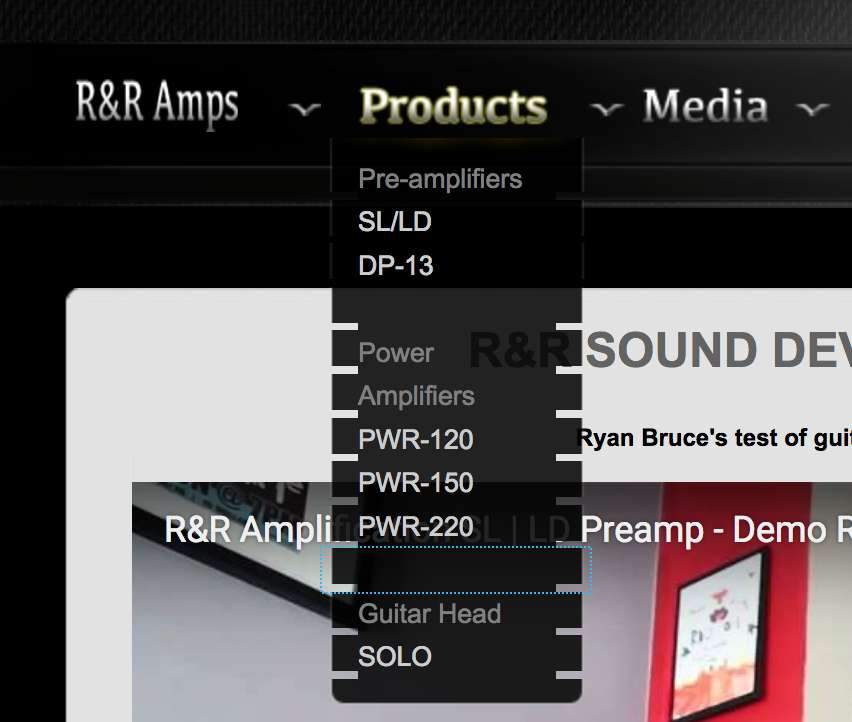Choose PWR-150 power amplifier
This screenshot has height=722, width=852.
tap(416, 482)
